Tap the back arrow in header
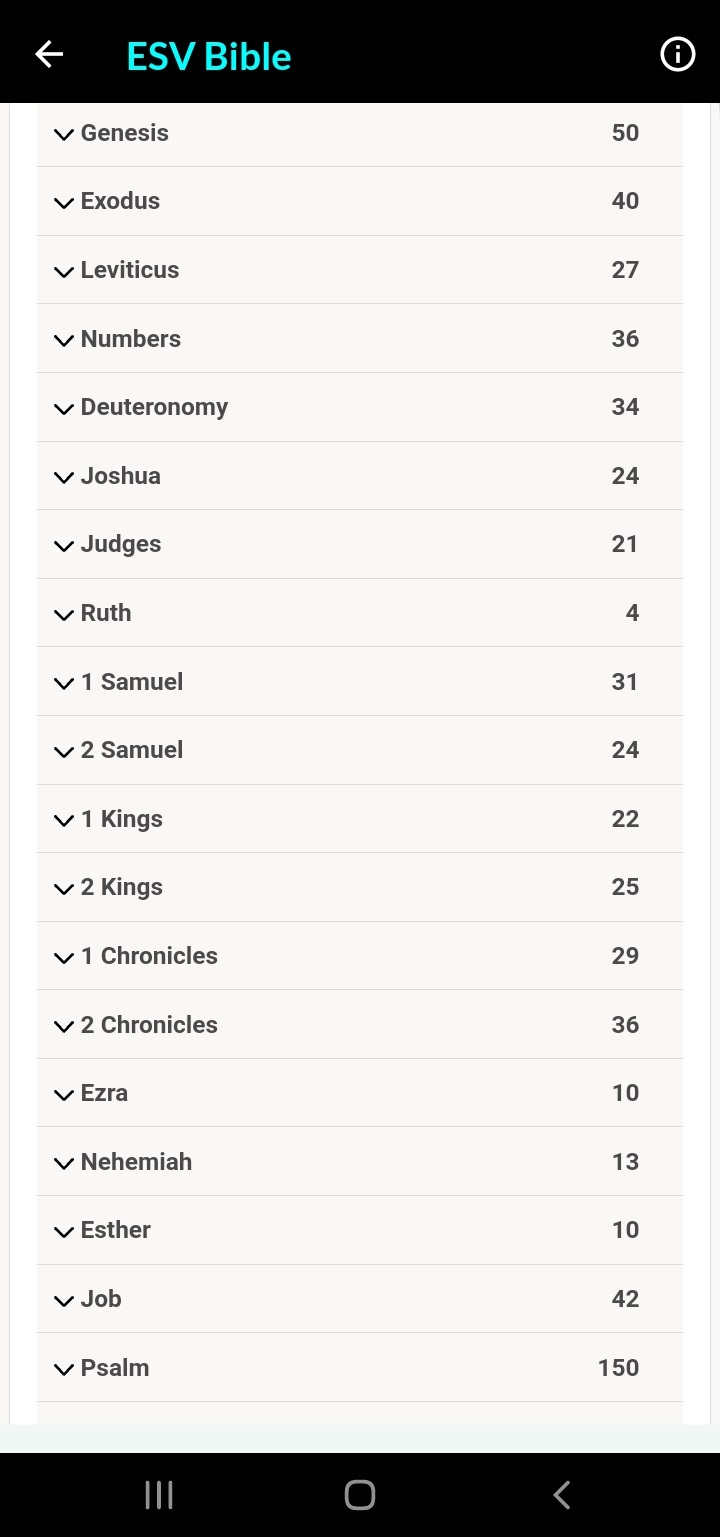Screen dimensions: 720x1537 coord(49,54)
